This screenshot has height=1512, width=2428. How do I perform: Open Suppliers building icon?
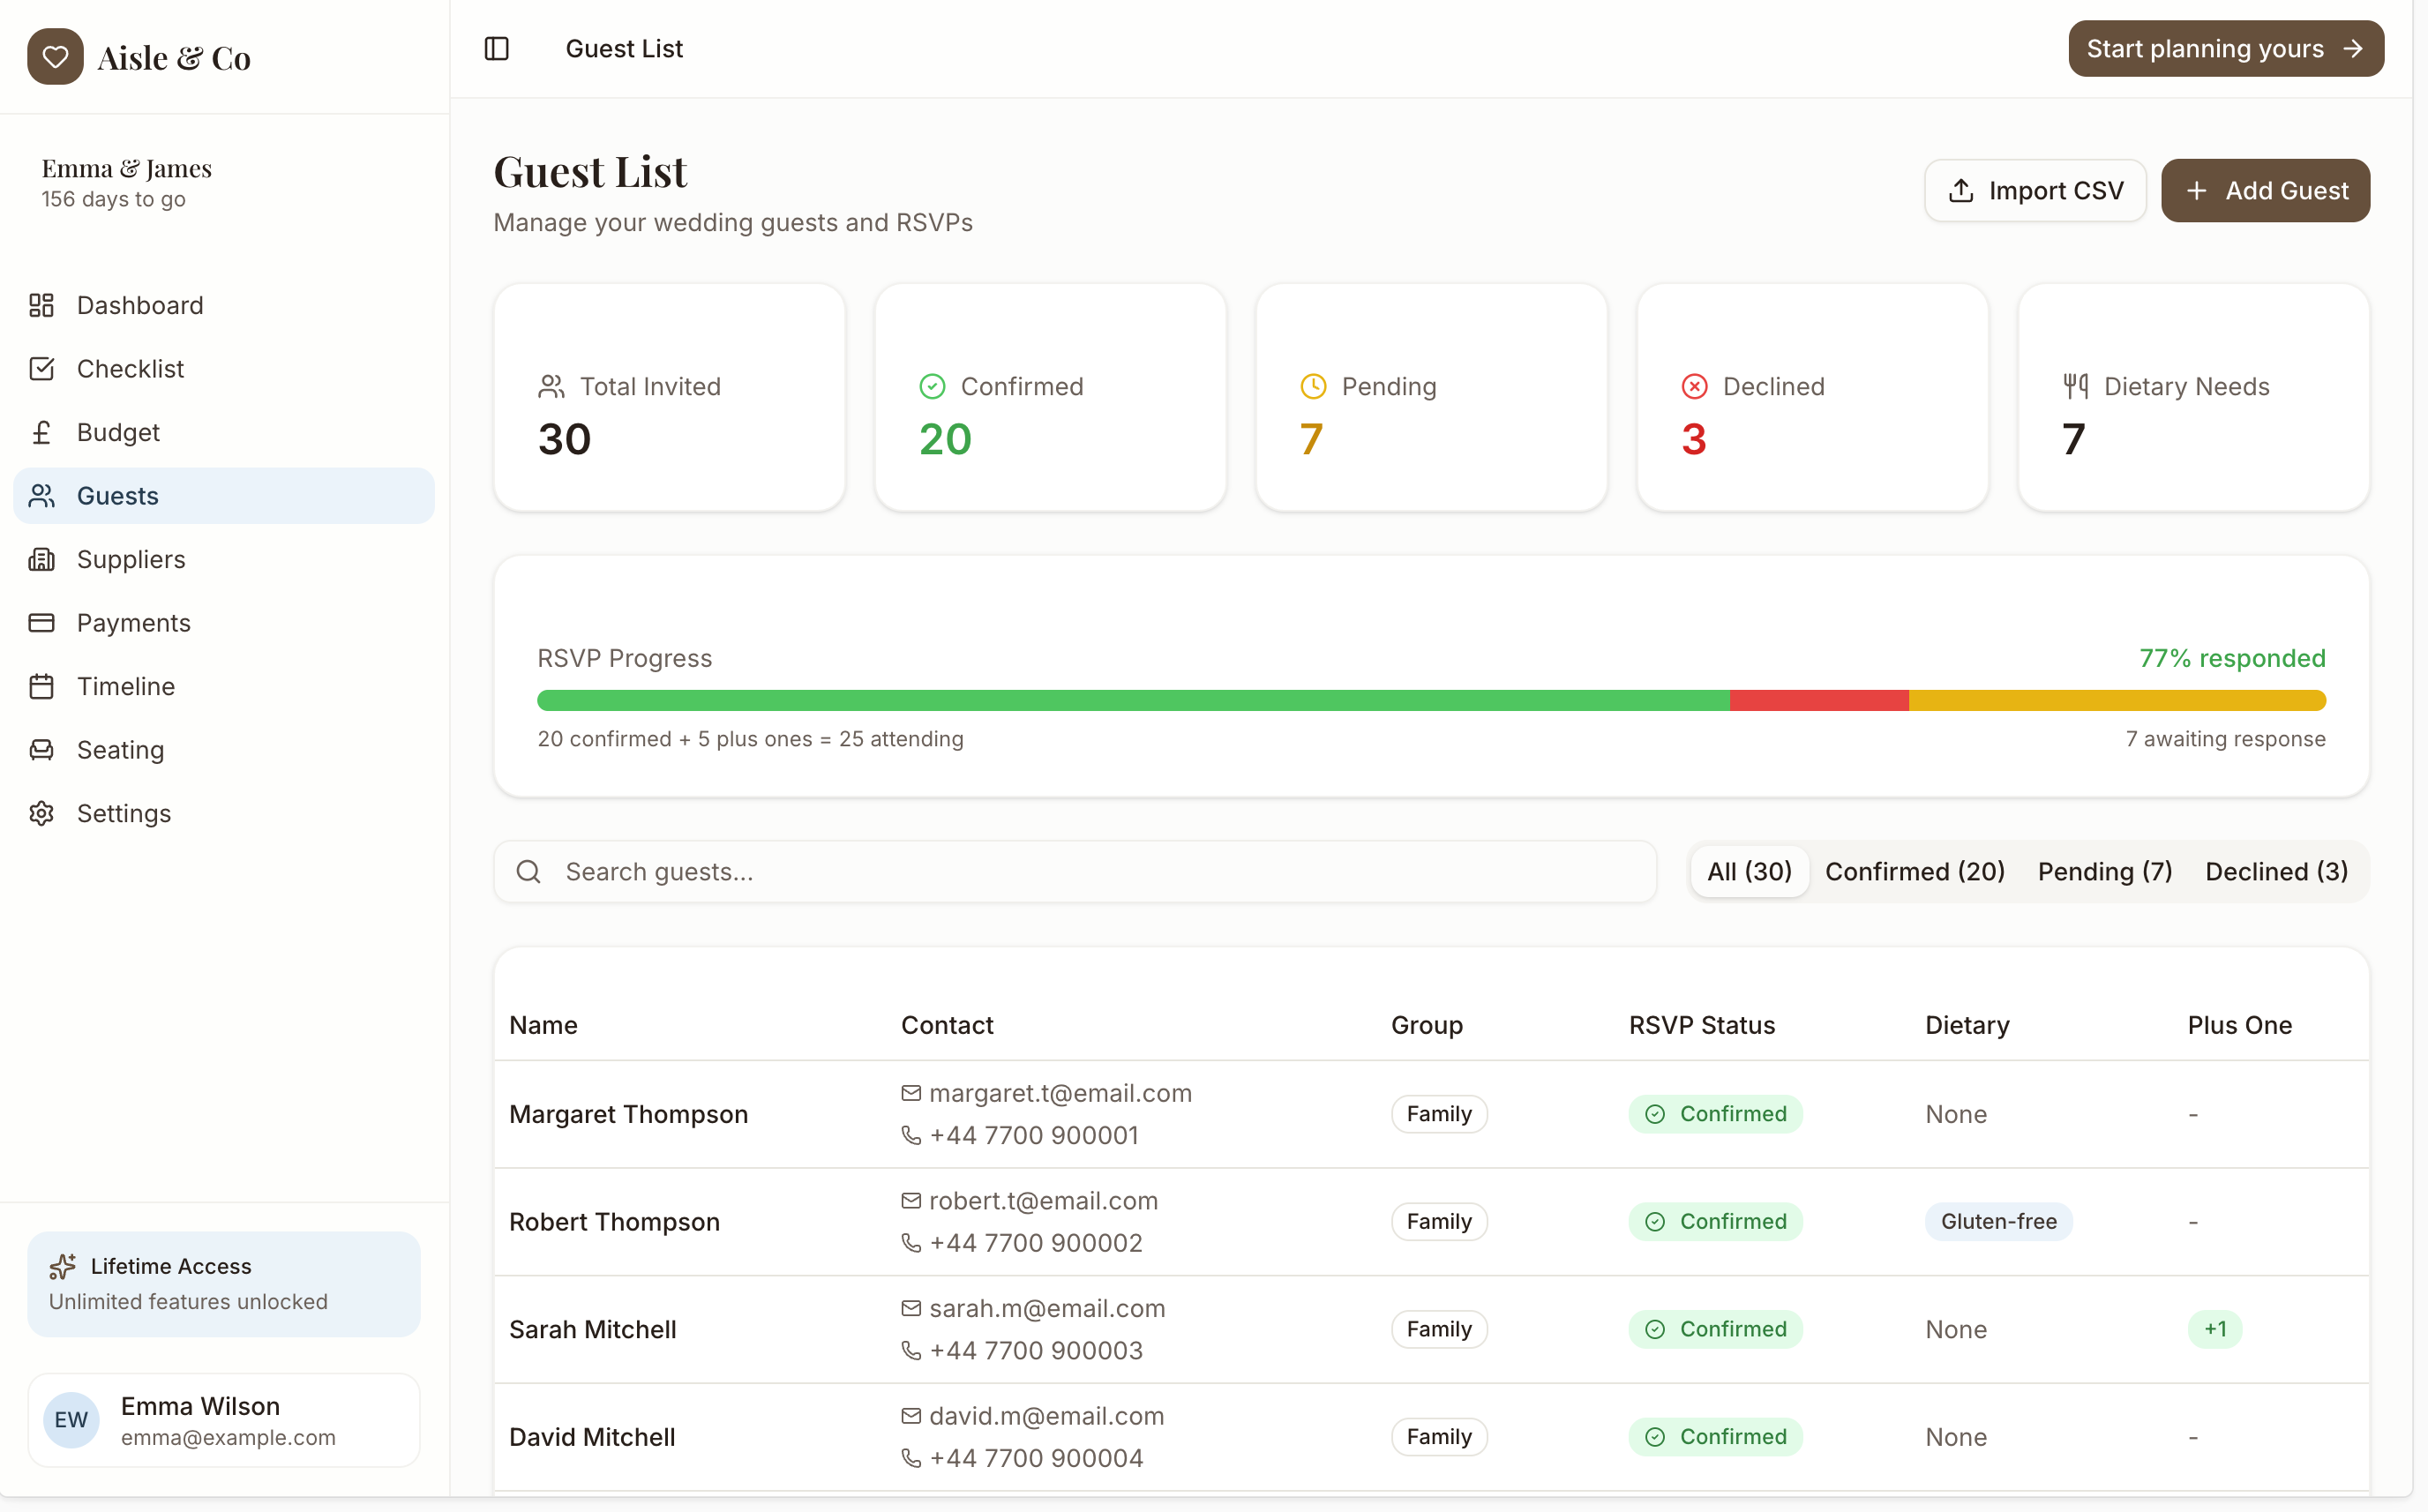41,559
